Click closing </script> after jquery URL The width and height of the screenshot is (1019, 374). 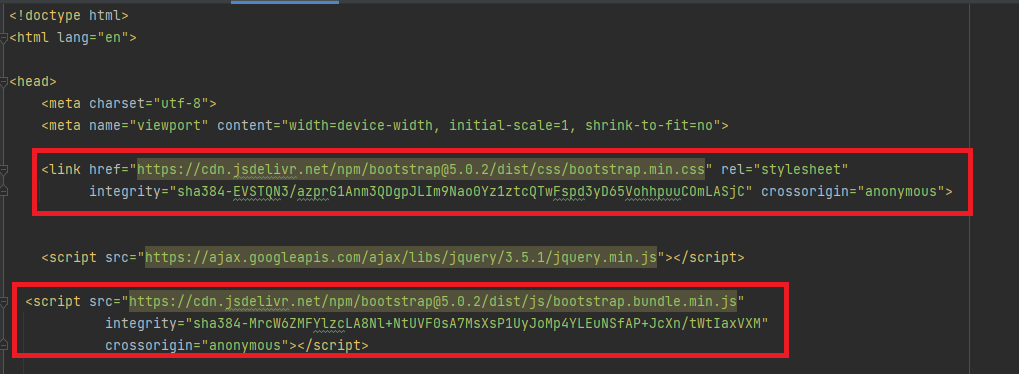pyautogui.click(x=709, y=258)
